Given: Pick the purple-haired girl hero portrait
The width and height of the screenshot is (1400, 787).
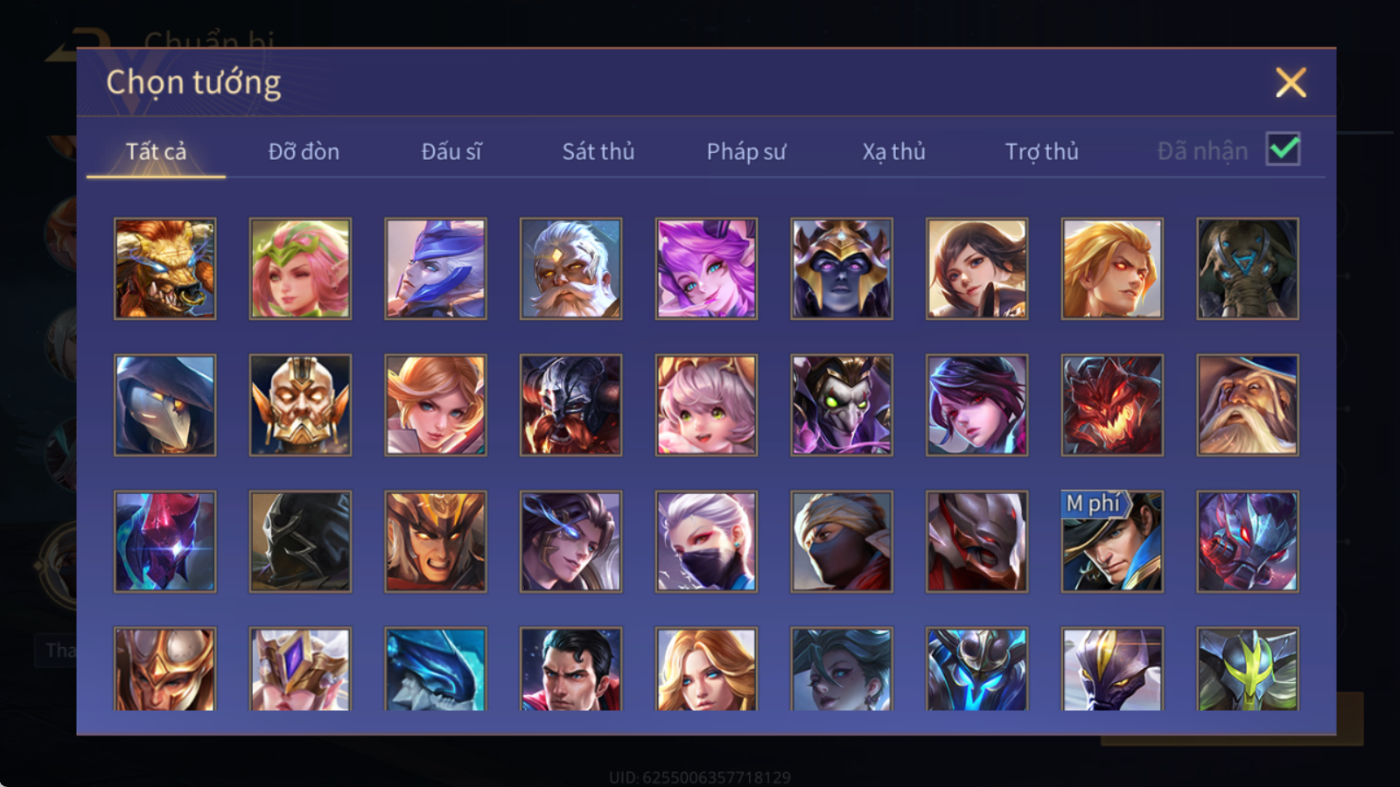Looking at the screenshot, I should pos(706,269).
